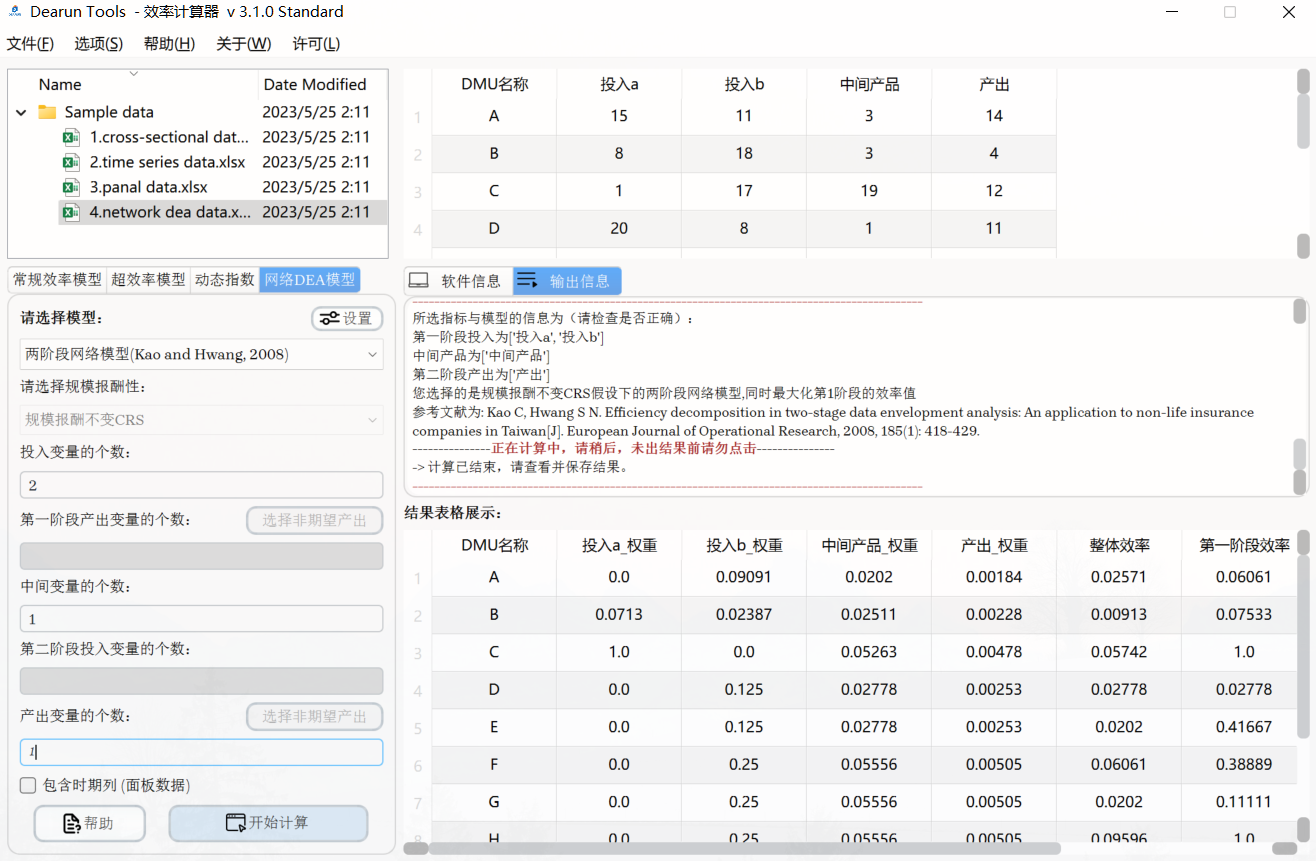1316x861 pixels.
Task: Open the 两阶段网络模型 model dropdown
Action: pyautogui.click(x=200, y=354)
